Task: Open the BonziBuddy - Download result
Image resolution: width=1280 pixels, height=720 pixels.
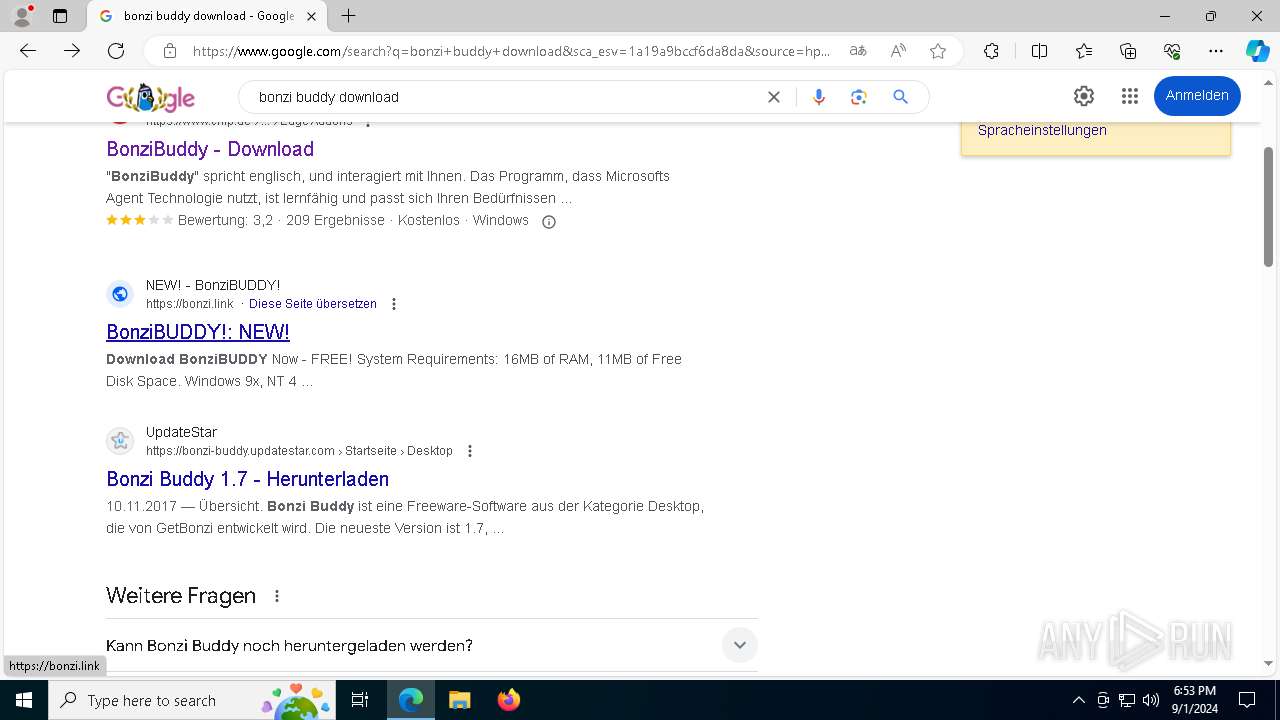Action: coord(210,149)
